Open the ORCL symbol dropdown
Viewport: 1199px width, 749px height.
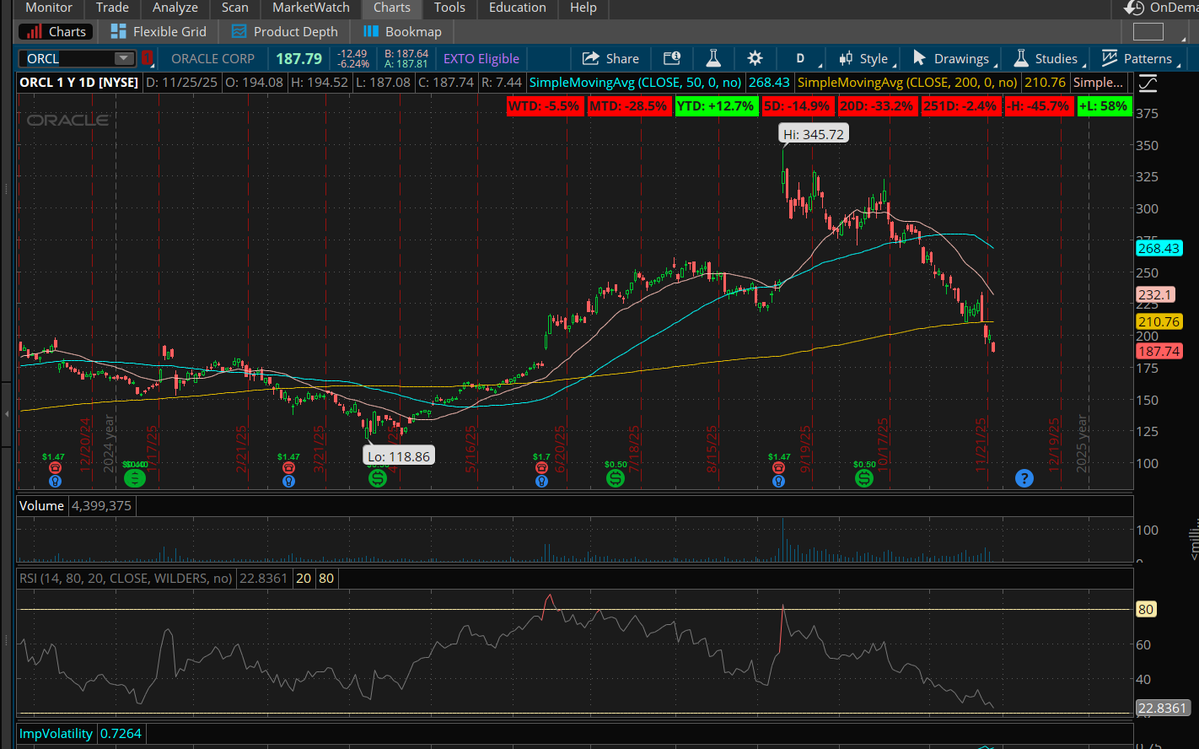123,58
